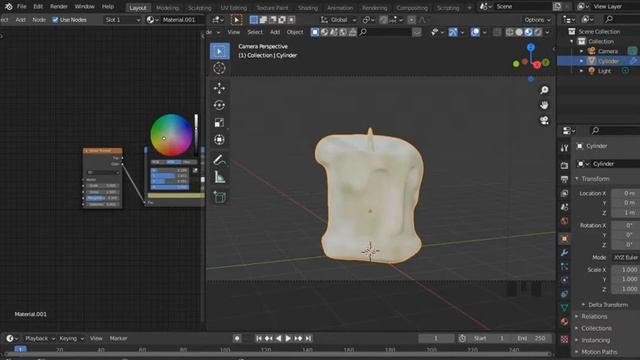Select the Rotate tool
The image size is (640, 360).
click(220, 105)
